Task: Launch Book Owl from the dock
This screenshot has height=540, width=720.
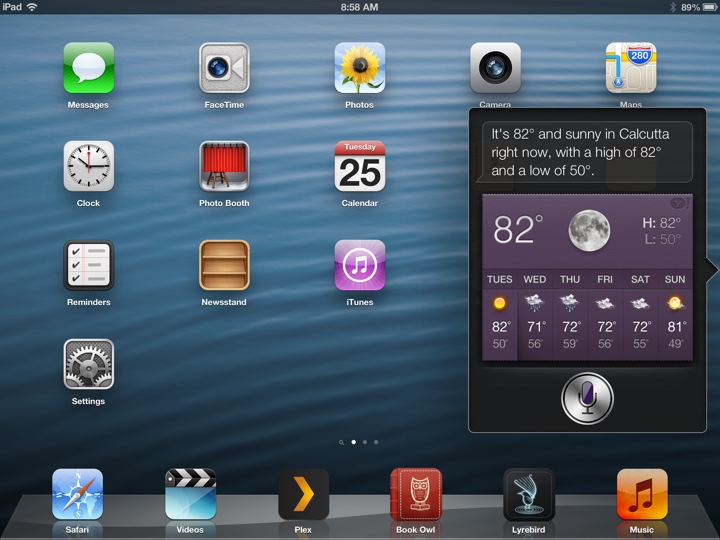Action: (416, 494)
